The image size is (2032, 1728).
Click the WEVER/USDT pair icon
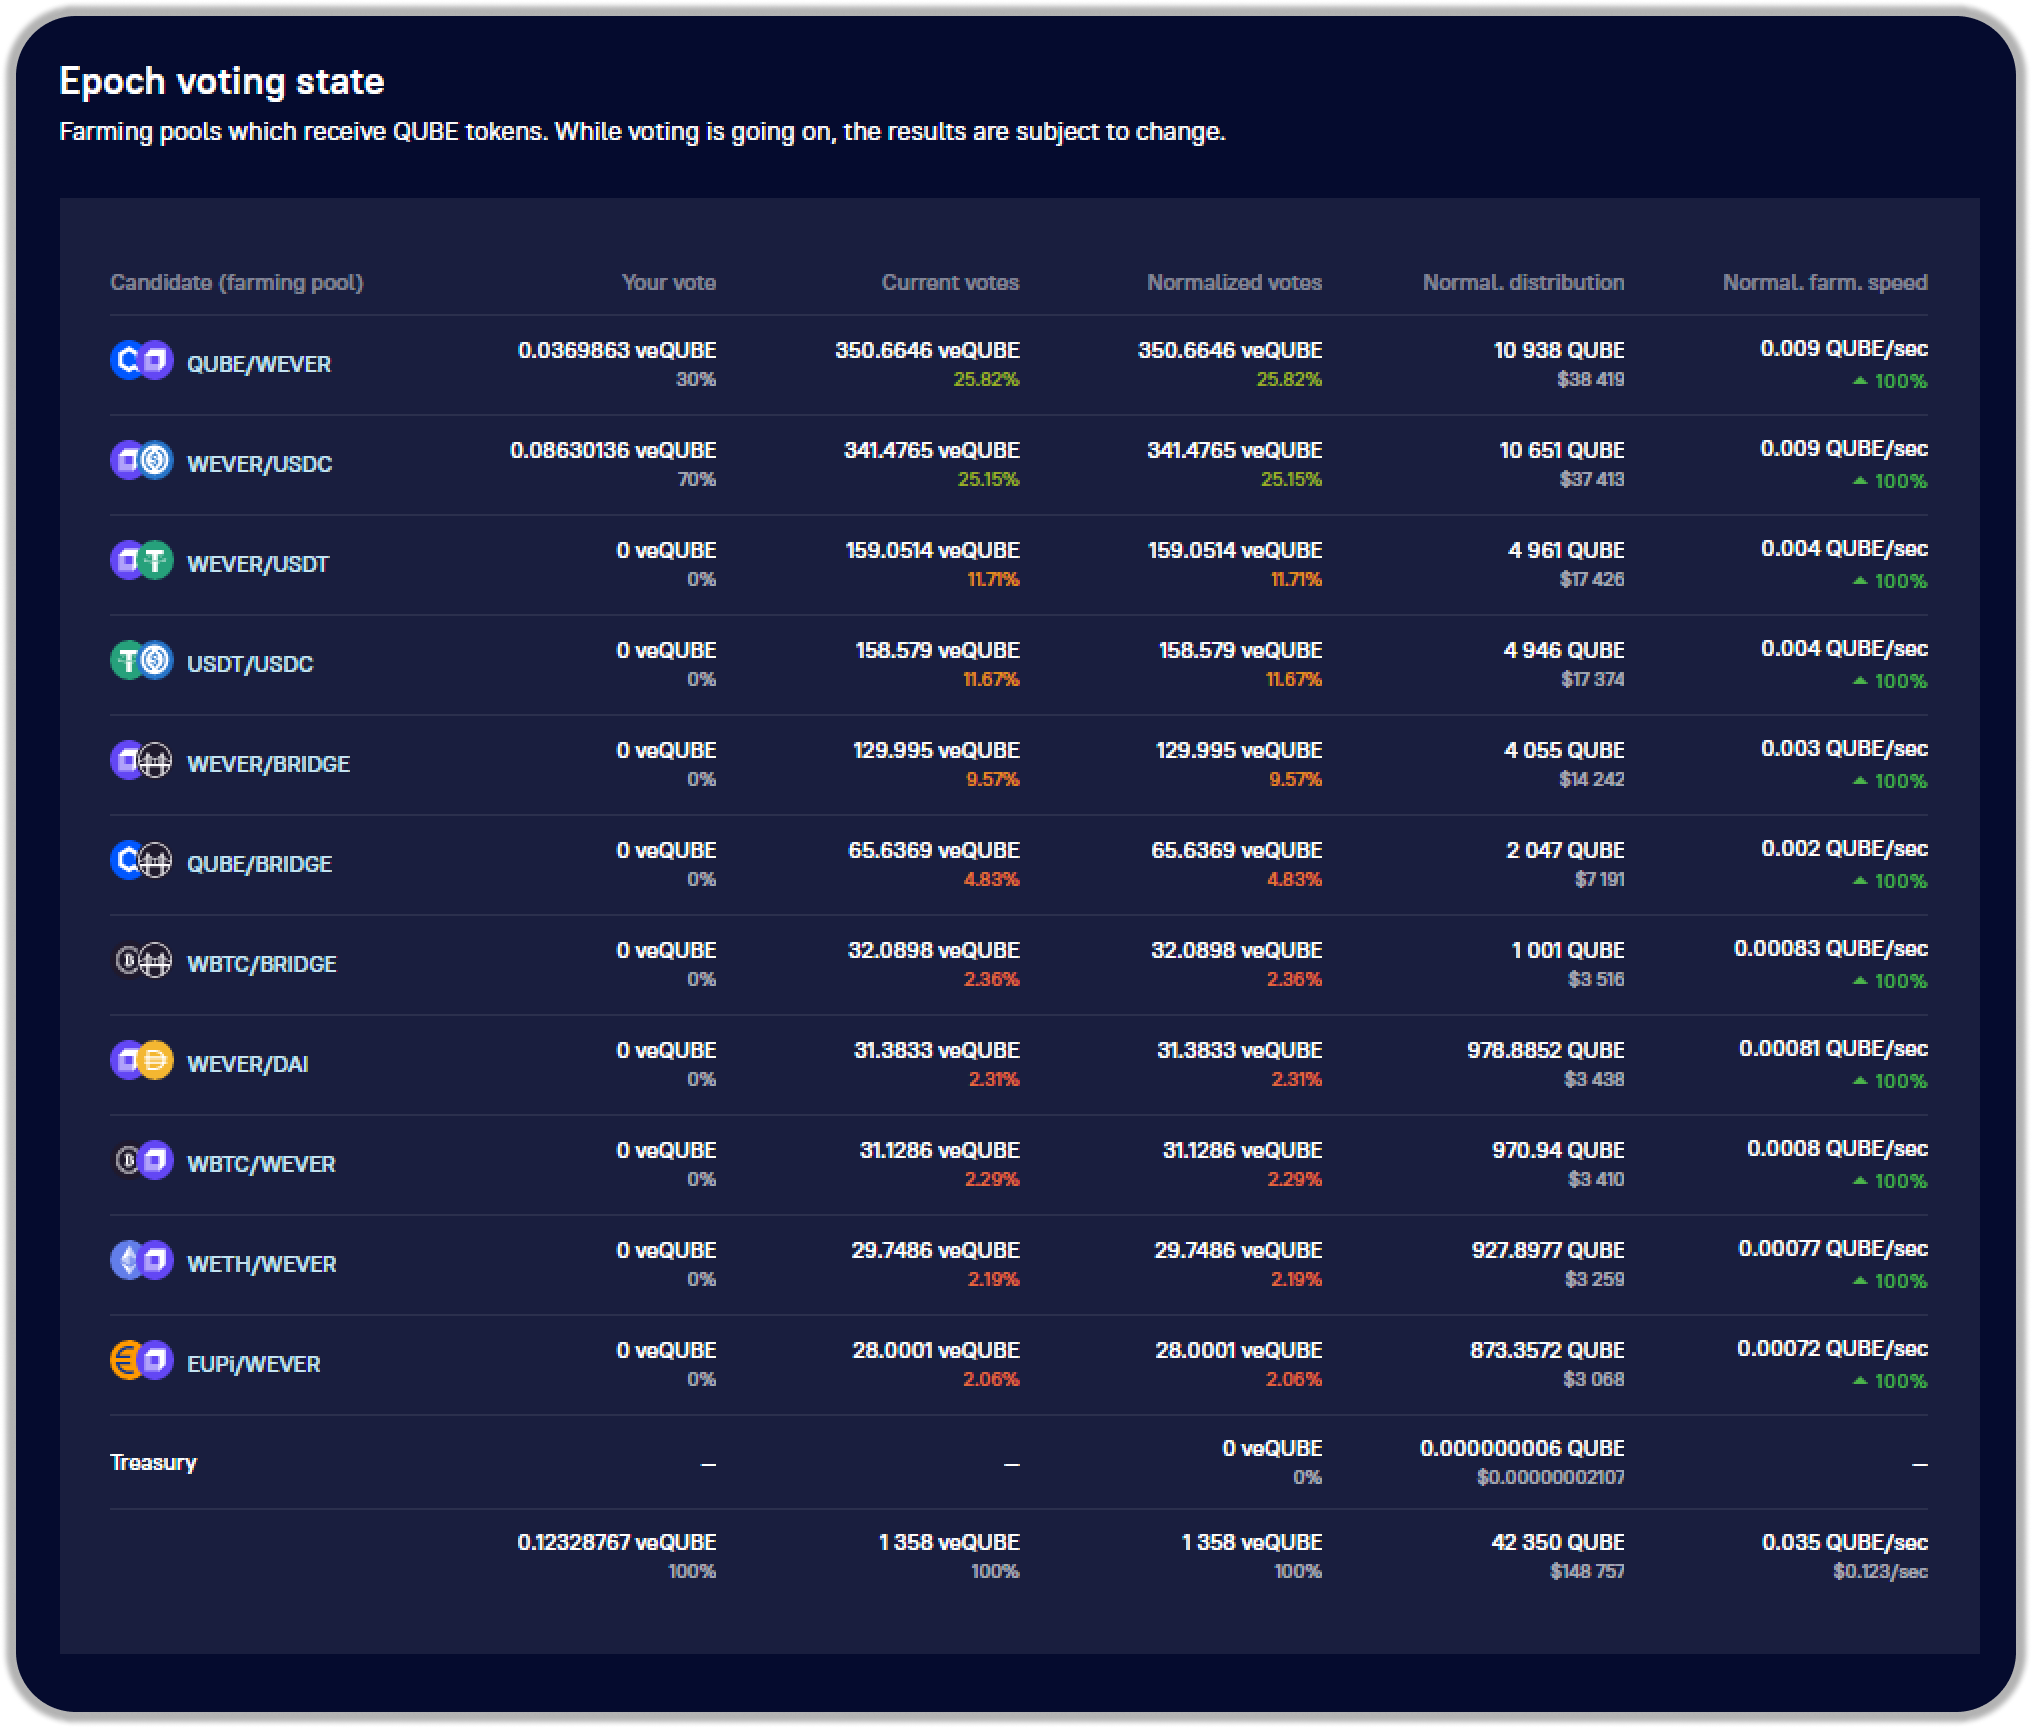(141, 561)
